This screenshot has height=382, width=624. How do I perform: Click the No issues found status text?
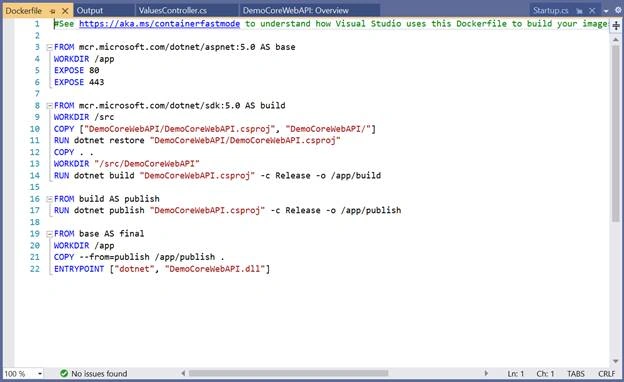[x=99, y=374]
